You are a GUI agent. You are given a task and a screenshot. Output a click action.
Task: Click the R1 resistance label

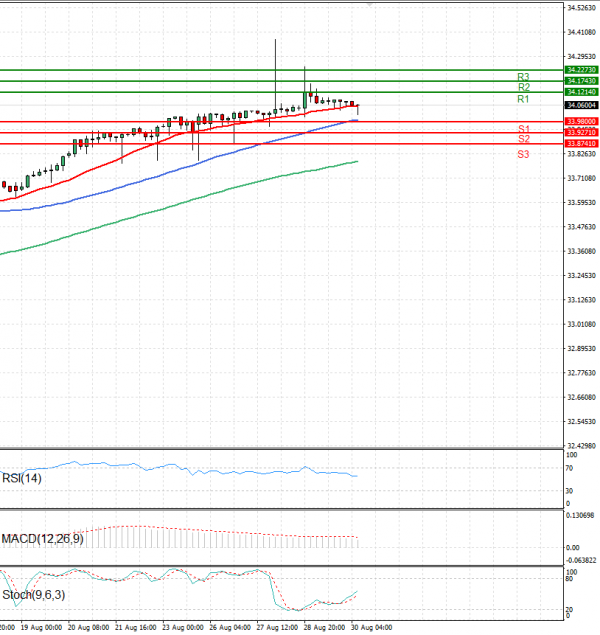(x=523, y=99)
